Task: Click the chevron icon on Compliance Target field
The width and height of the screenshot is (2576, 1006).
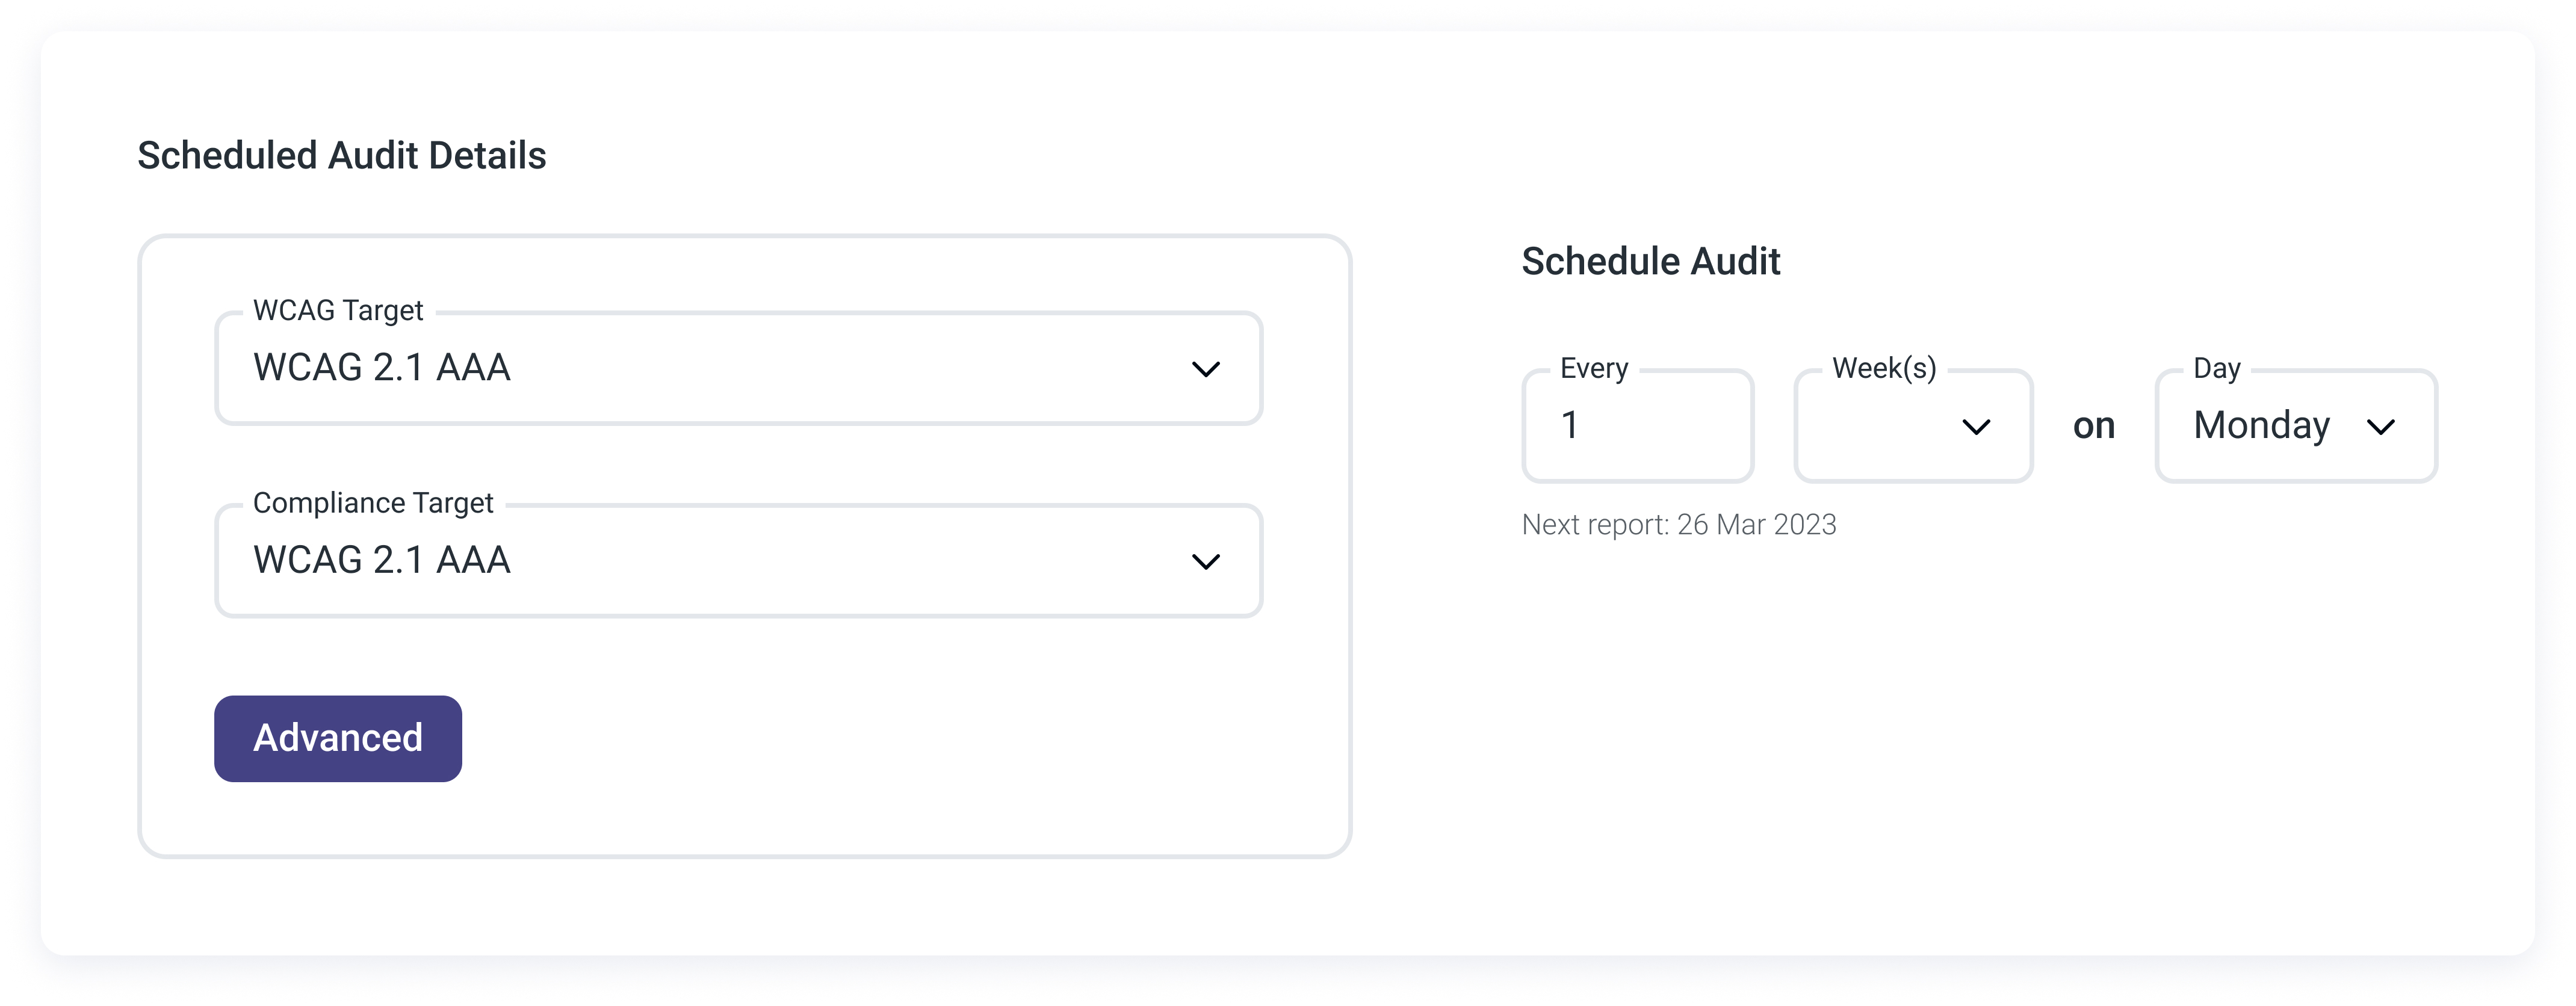Action: tap(1205, 560)
